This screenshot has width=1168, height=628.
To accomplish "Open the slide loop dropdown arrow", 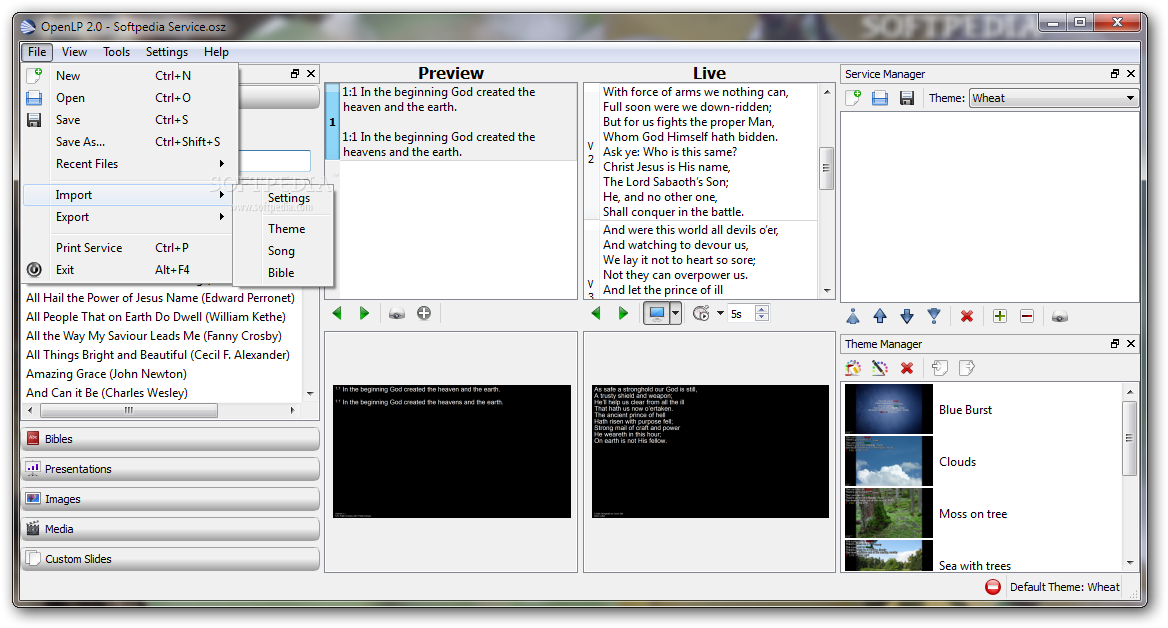I will tap(720, 314).
